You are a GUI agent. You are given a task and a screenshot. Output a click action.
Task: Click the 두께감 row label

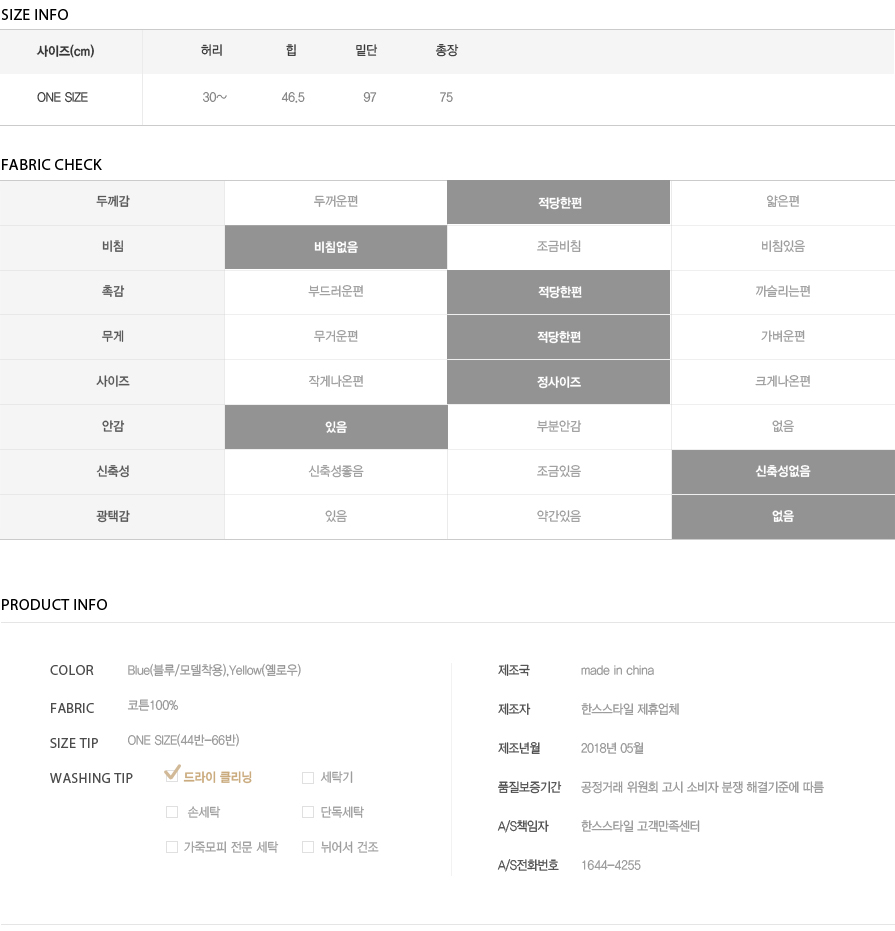pos(113,201)
